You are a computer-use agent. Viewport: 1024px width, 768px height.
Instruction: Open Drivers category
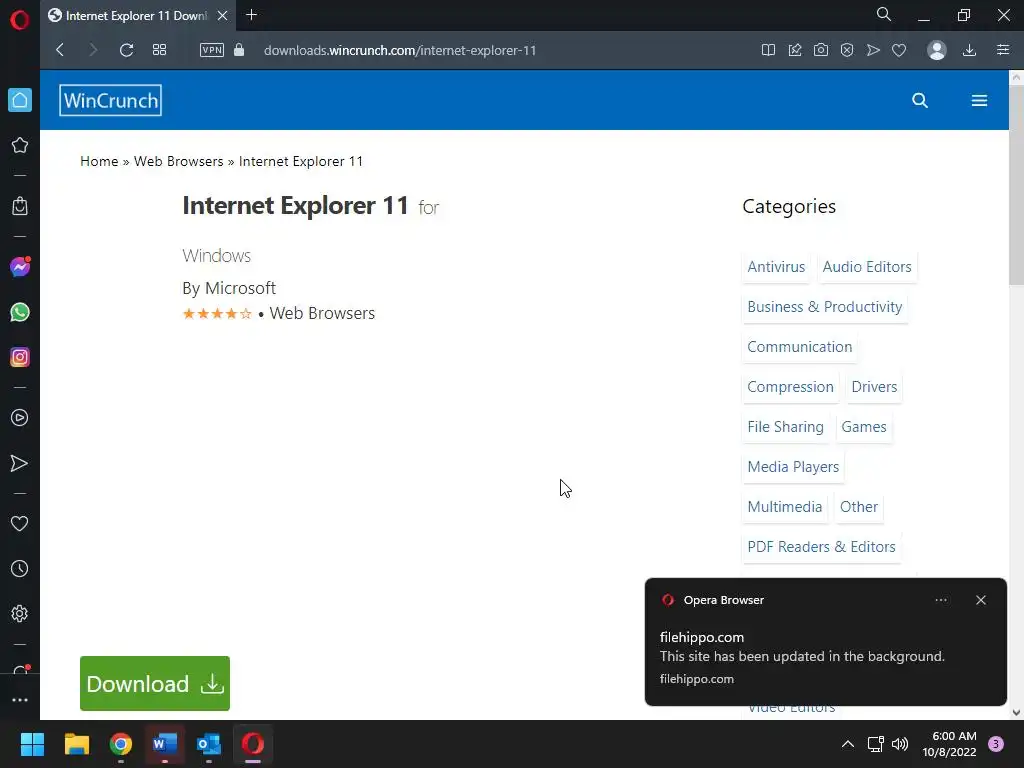874,387
